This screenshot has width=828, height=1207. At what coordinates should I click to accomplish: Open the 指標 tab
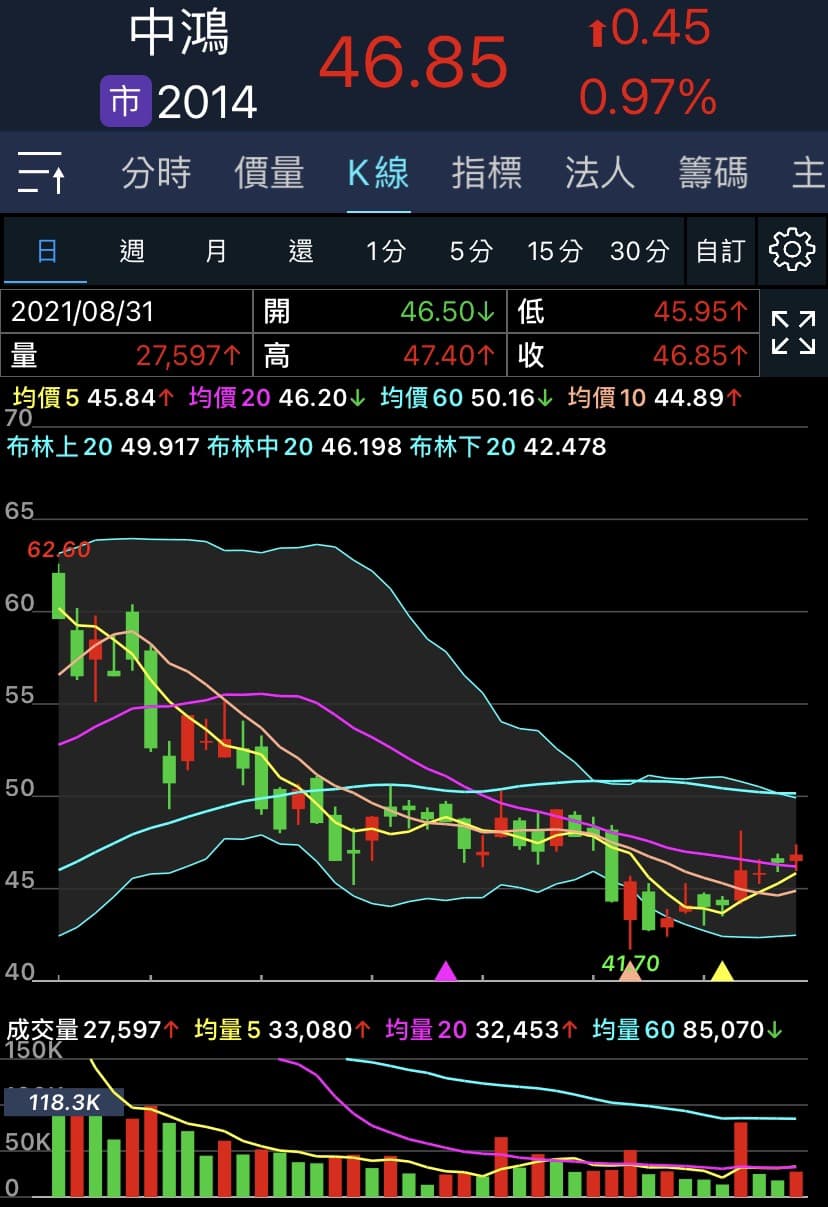click(487, 173)
